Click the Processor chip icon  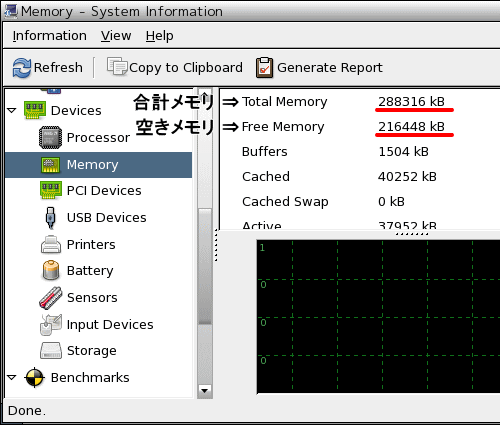[x=50, y=137]
